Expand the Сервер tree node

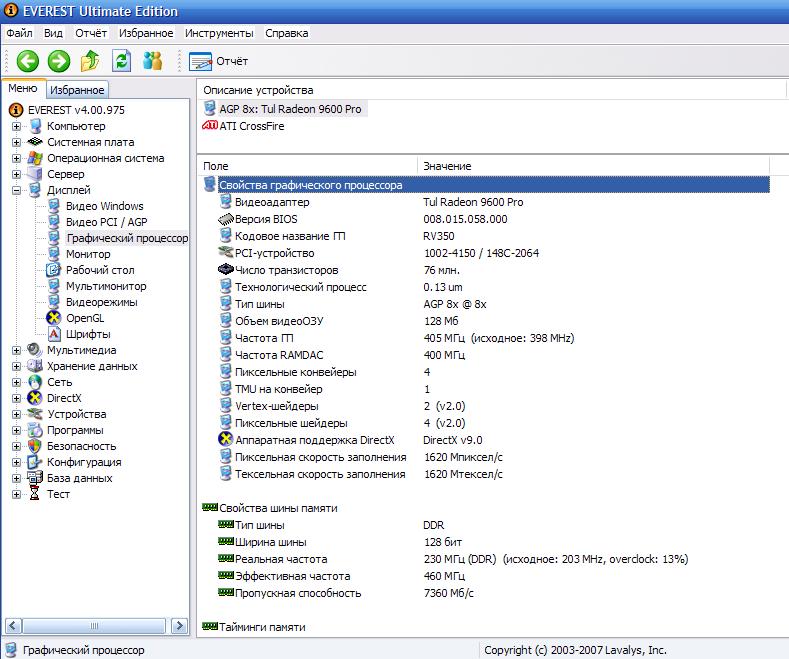pyautogui.click(x=16, y=175)
